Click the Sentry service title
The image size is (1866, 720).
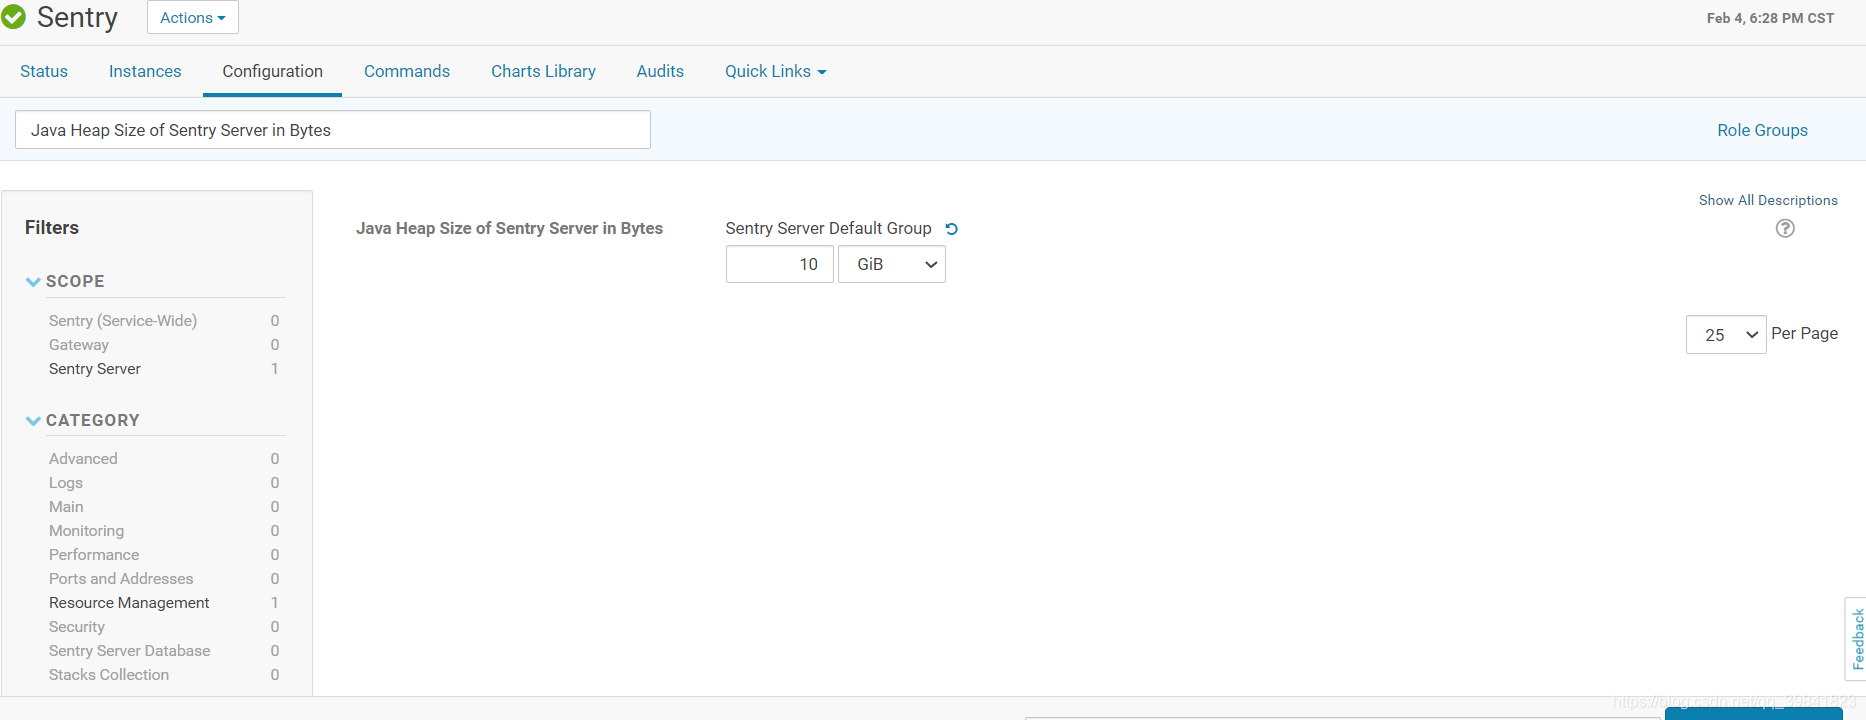pos(77,17)
